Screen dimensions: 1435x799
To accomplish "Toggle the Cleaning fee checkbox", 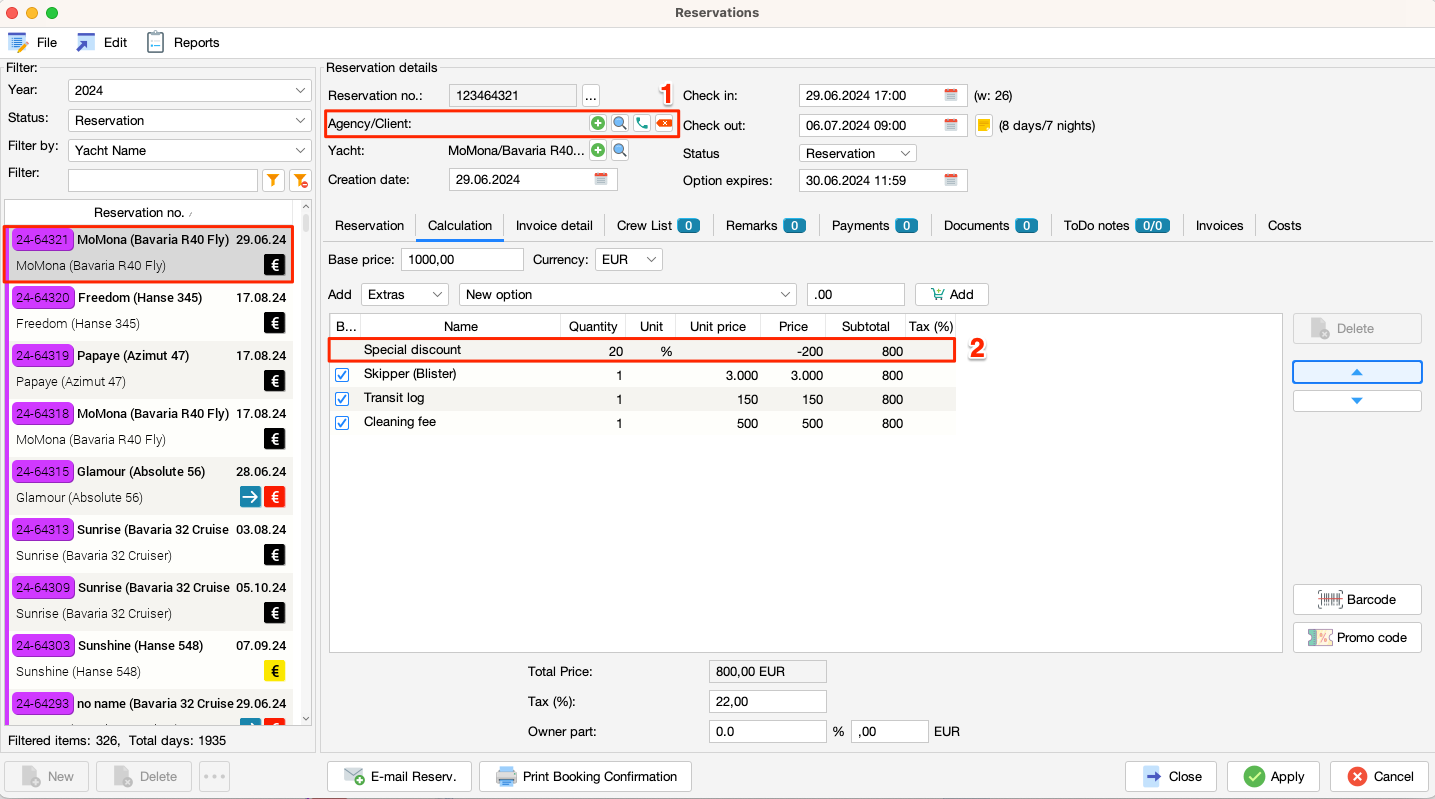I will 342,423.
